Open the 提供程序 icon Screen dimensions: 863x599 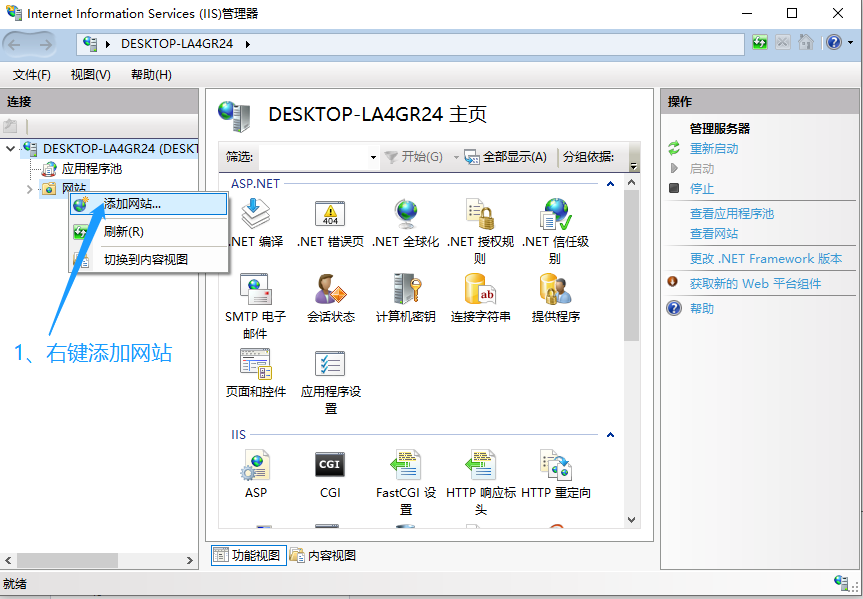click(x=555, y=290)
